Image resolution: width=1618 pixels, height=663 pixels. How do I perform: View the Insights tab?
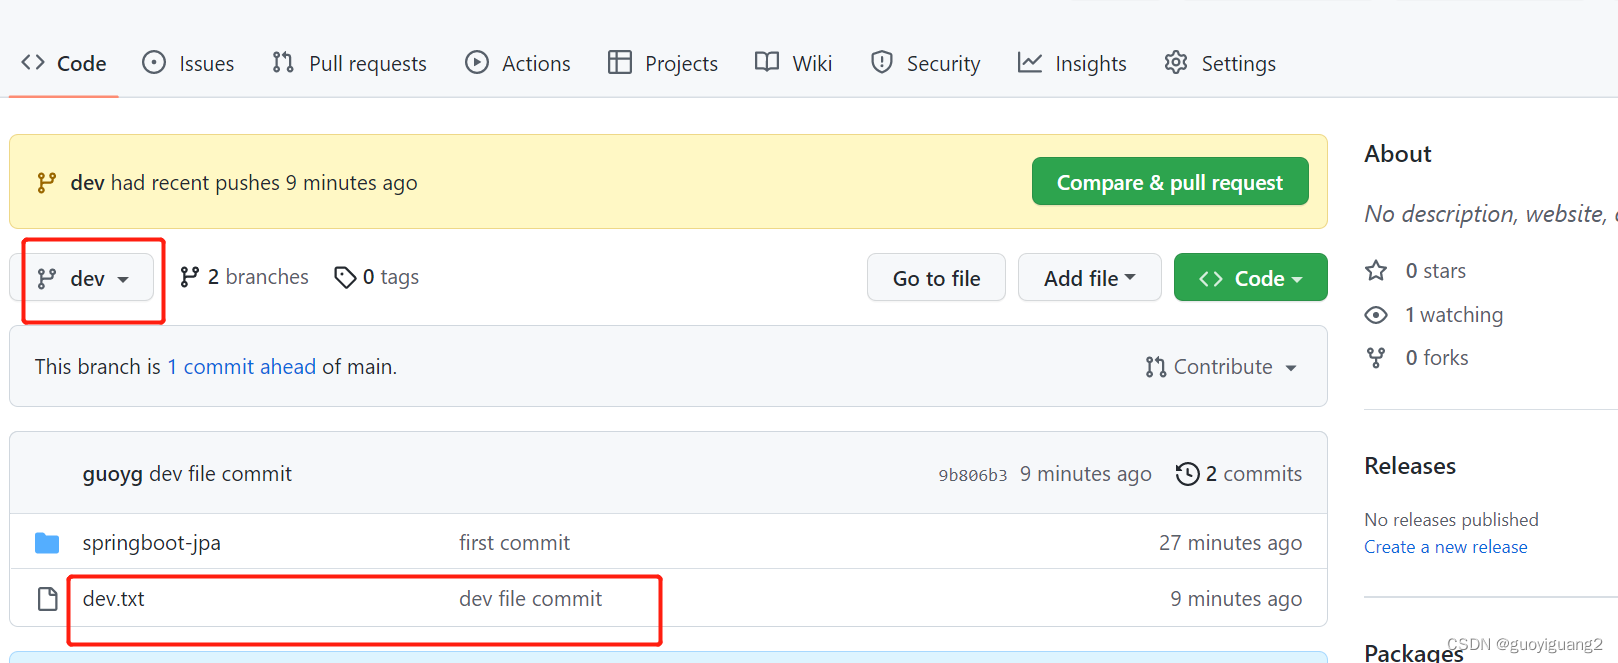pyautogui.click(x=1072, y=63)
